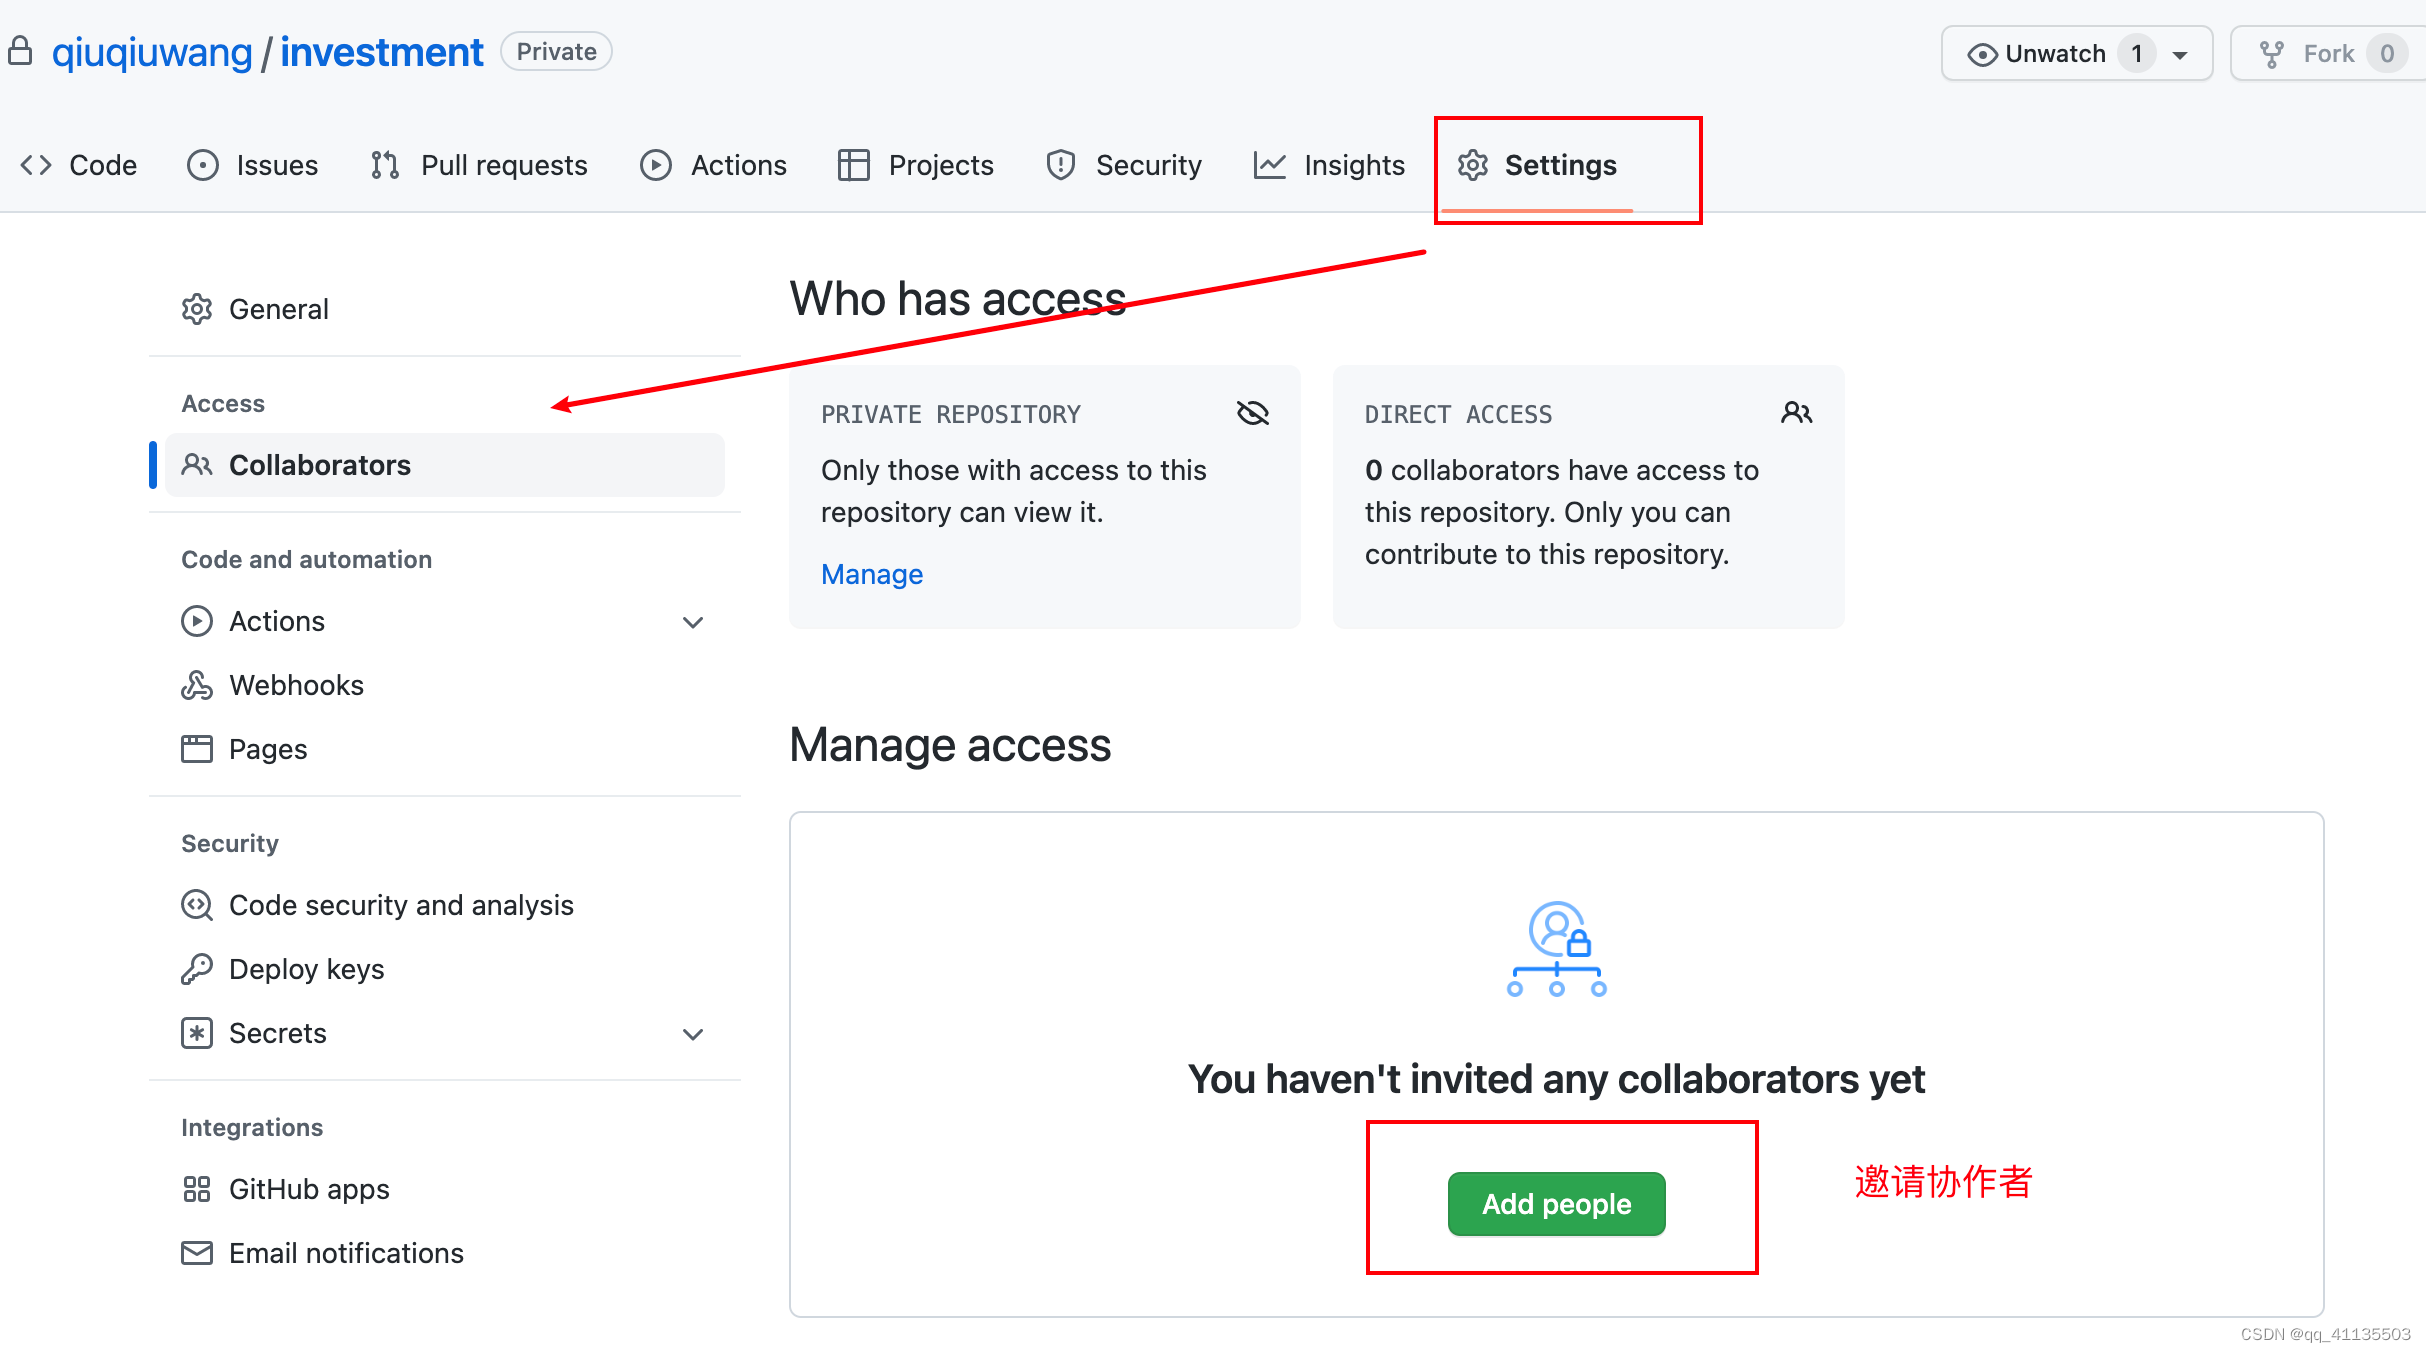Image resolution: width=2426 pixels, height=1352 pixels.
Task: Click the 'Manage access' heading text
Action: coord(950,746)
